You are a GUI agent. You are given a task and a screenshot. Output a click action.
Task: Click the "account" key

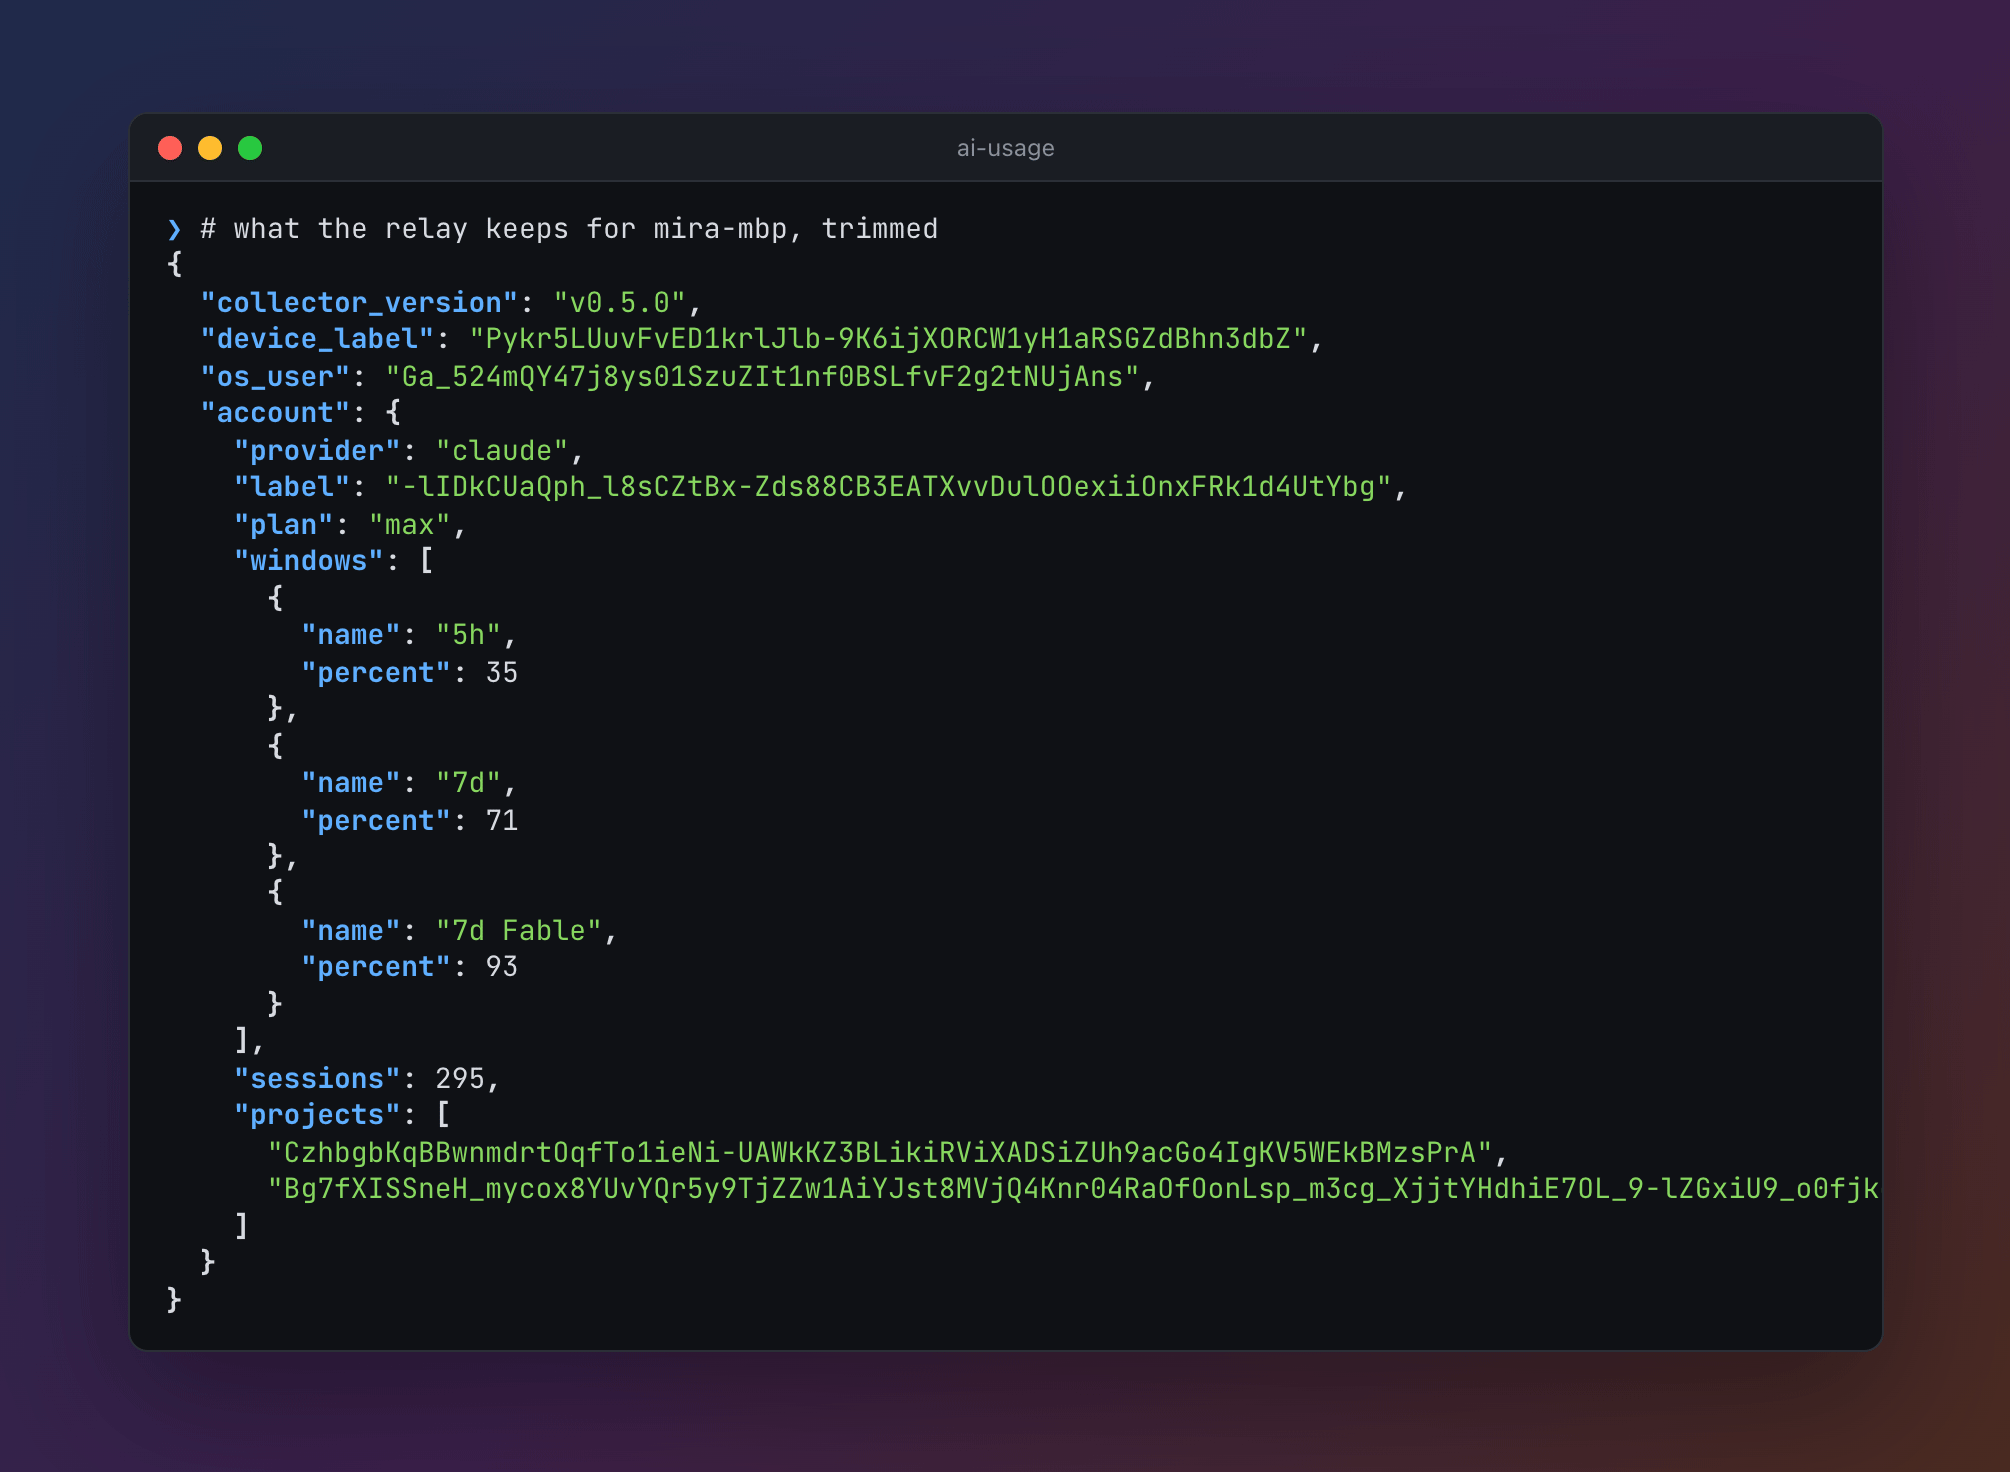(275, 413)
